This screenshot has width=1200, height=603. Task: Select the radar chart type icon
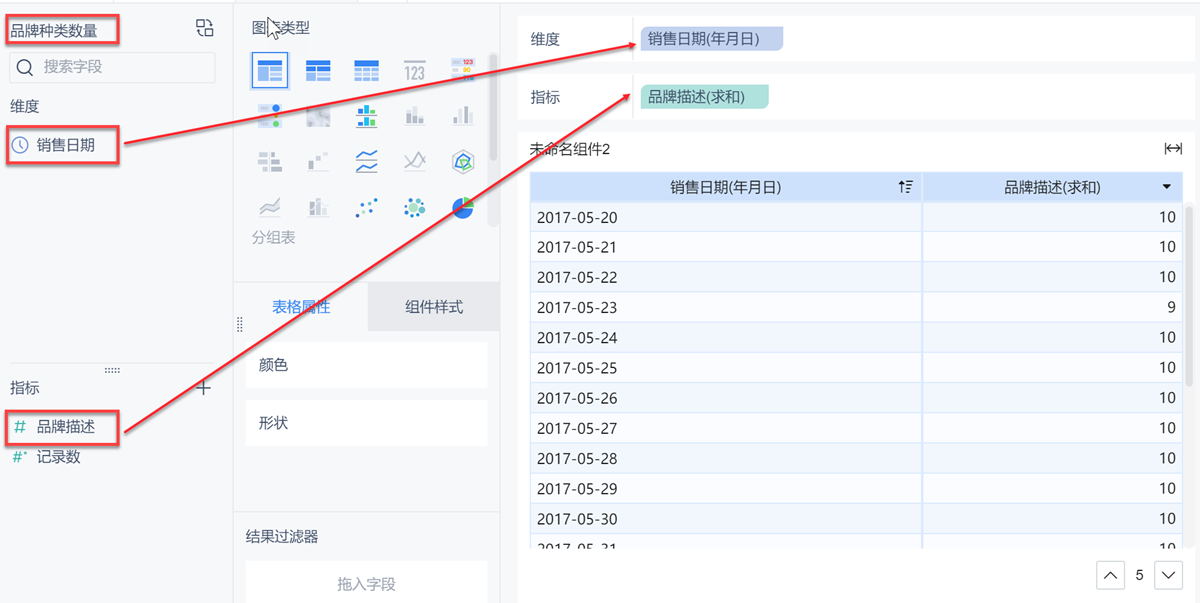pyautogui.click(x=462, y=161)
